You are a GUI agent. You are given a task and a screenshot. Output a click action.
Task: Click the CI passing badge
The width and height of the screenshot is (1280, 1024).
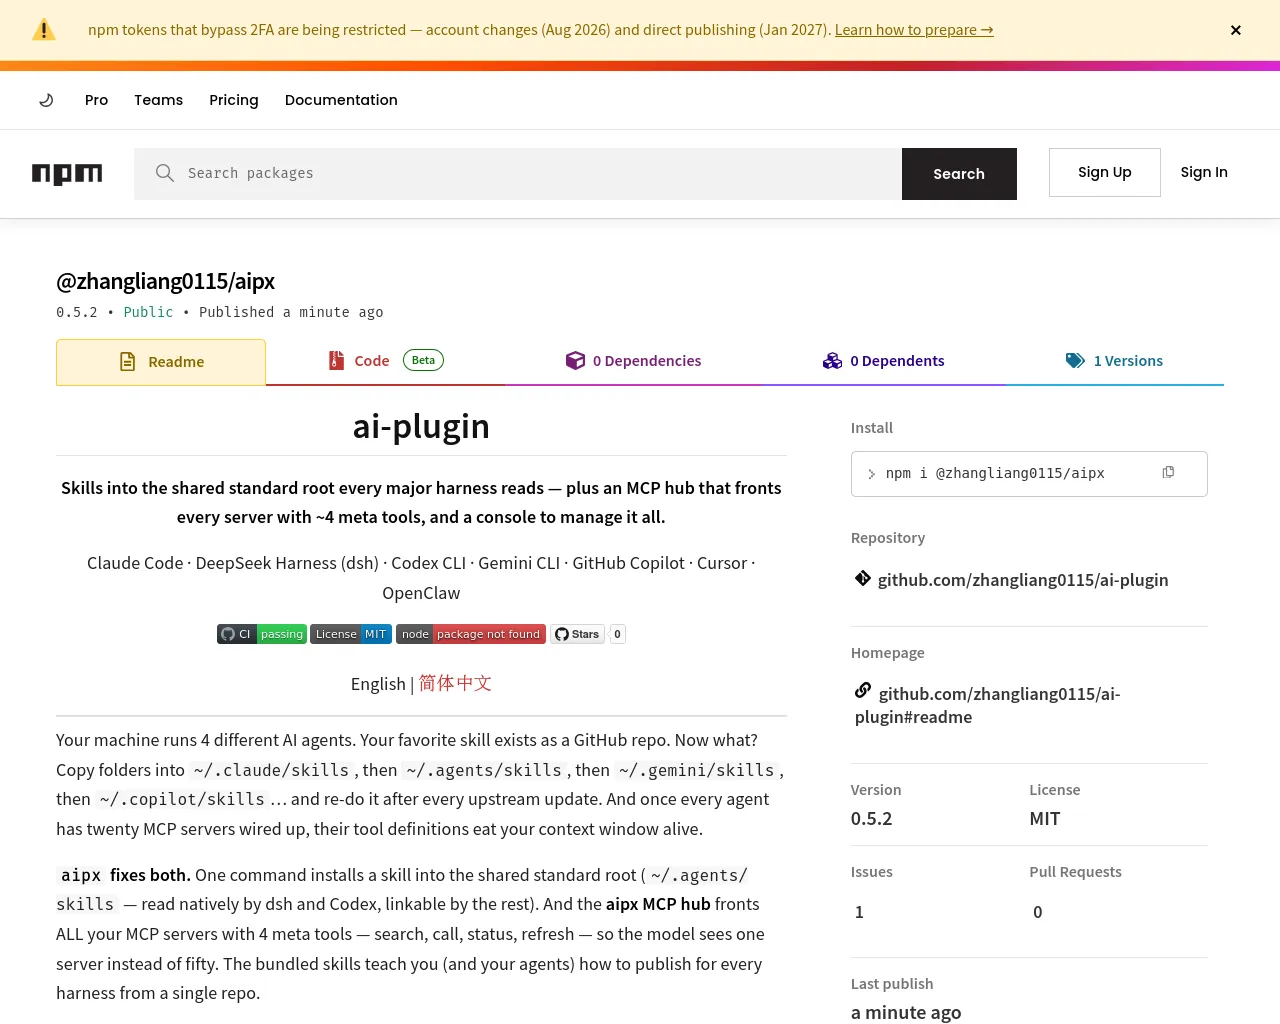[x=262, y=634]
